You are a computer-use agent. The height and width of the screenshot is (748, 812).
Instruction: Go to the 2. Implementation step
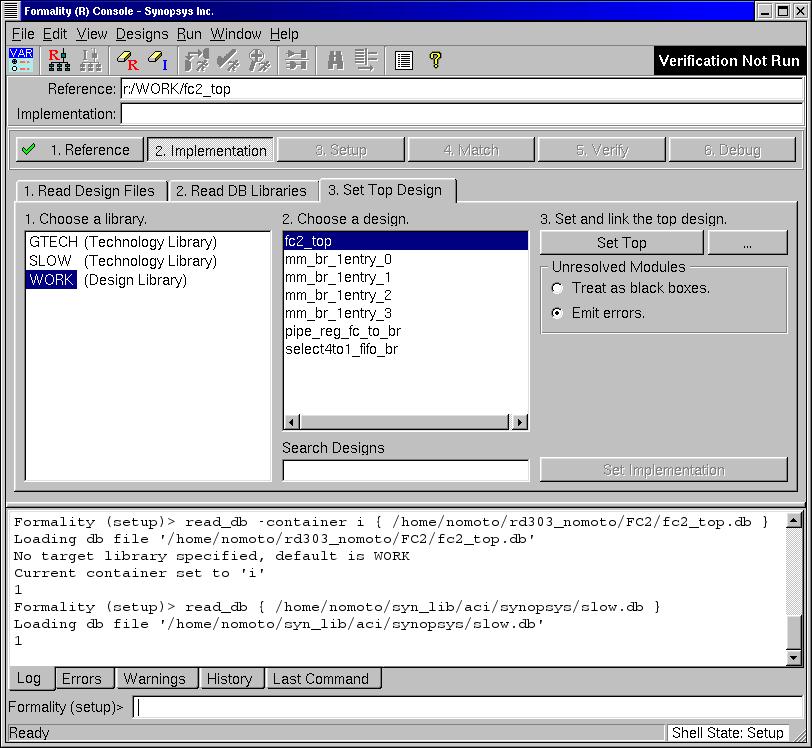211,150
